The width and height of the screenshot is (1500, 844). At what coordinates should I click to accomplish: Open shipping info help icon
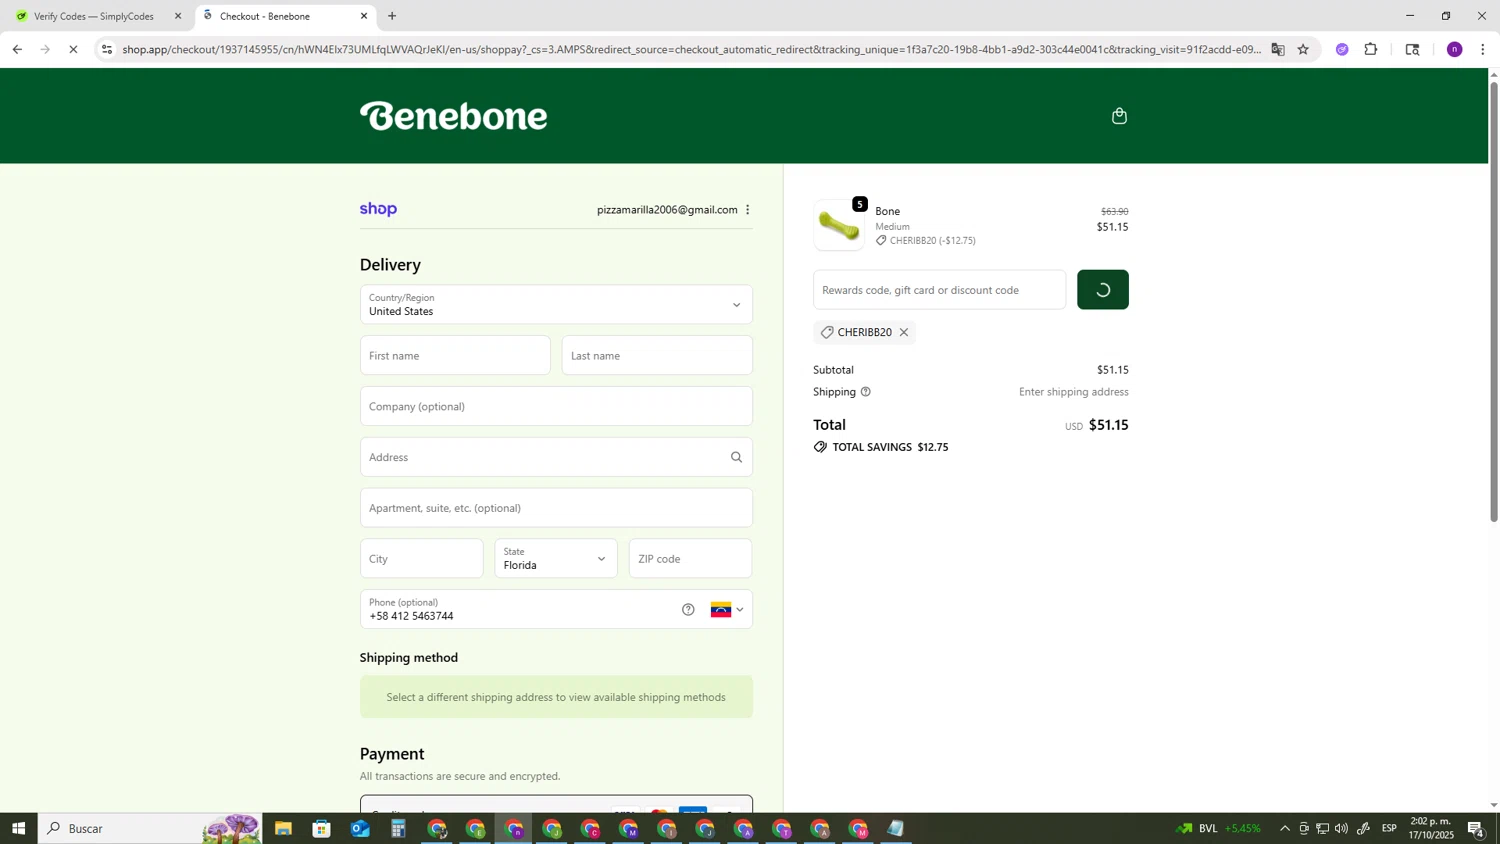(x=866, y=392)
